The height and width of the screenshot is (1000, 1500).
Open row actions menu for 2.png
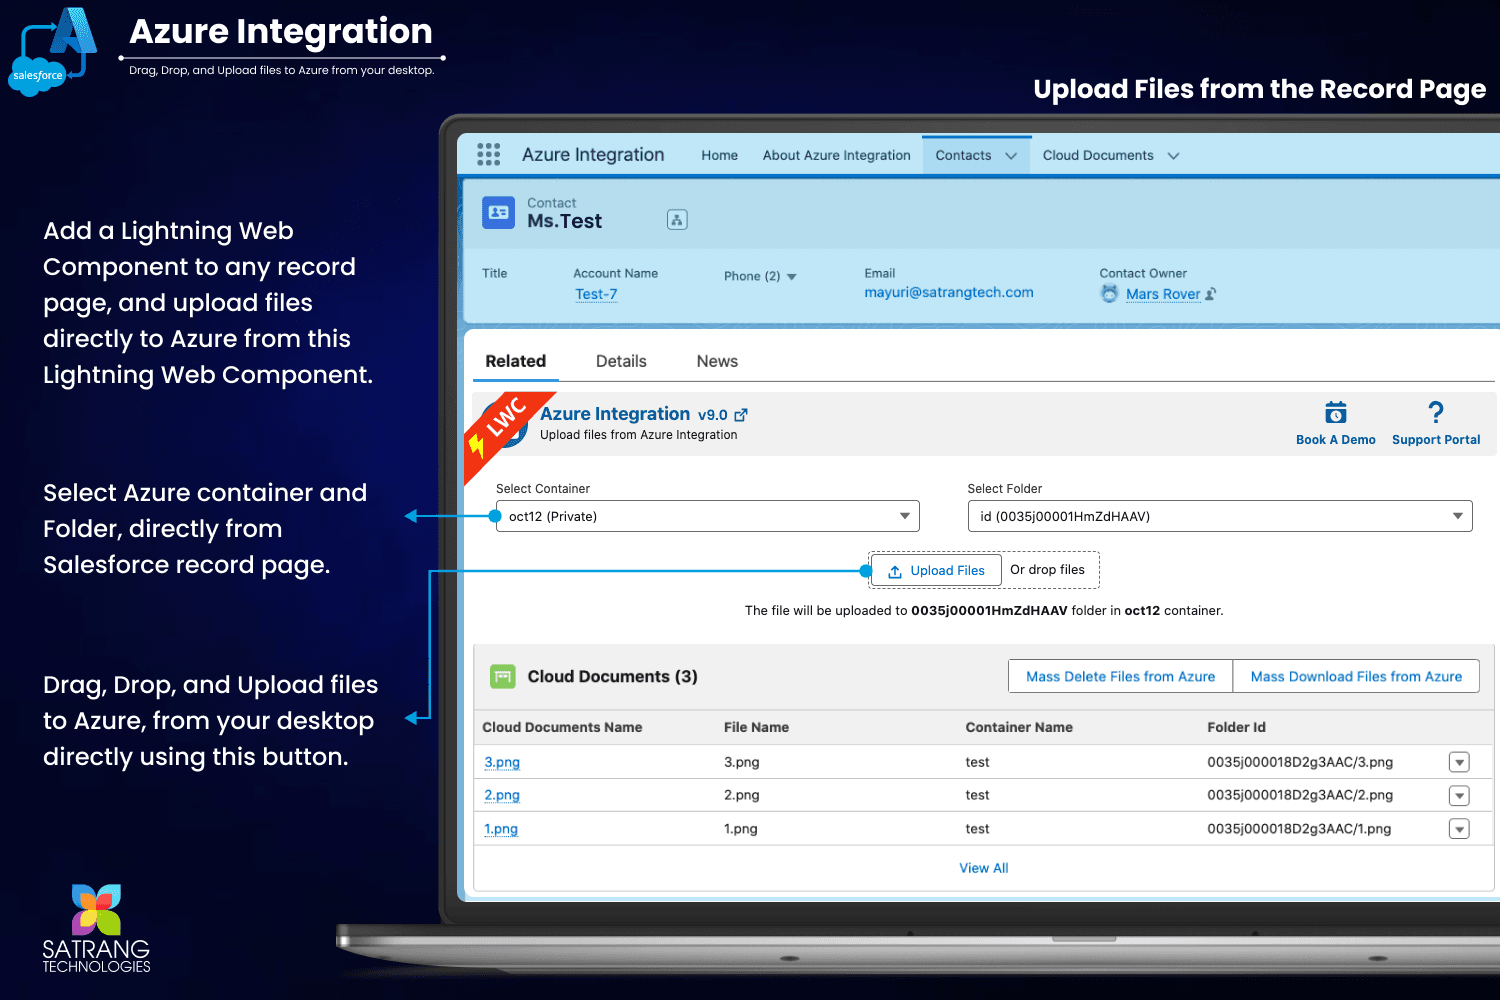tap(1459, 796)
